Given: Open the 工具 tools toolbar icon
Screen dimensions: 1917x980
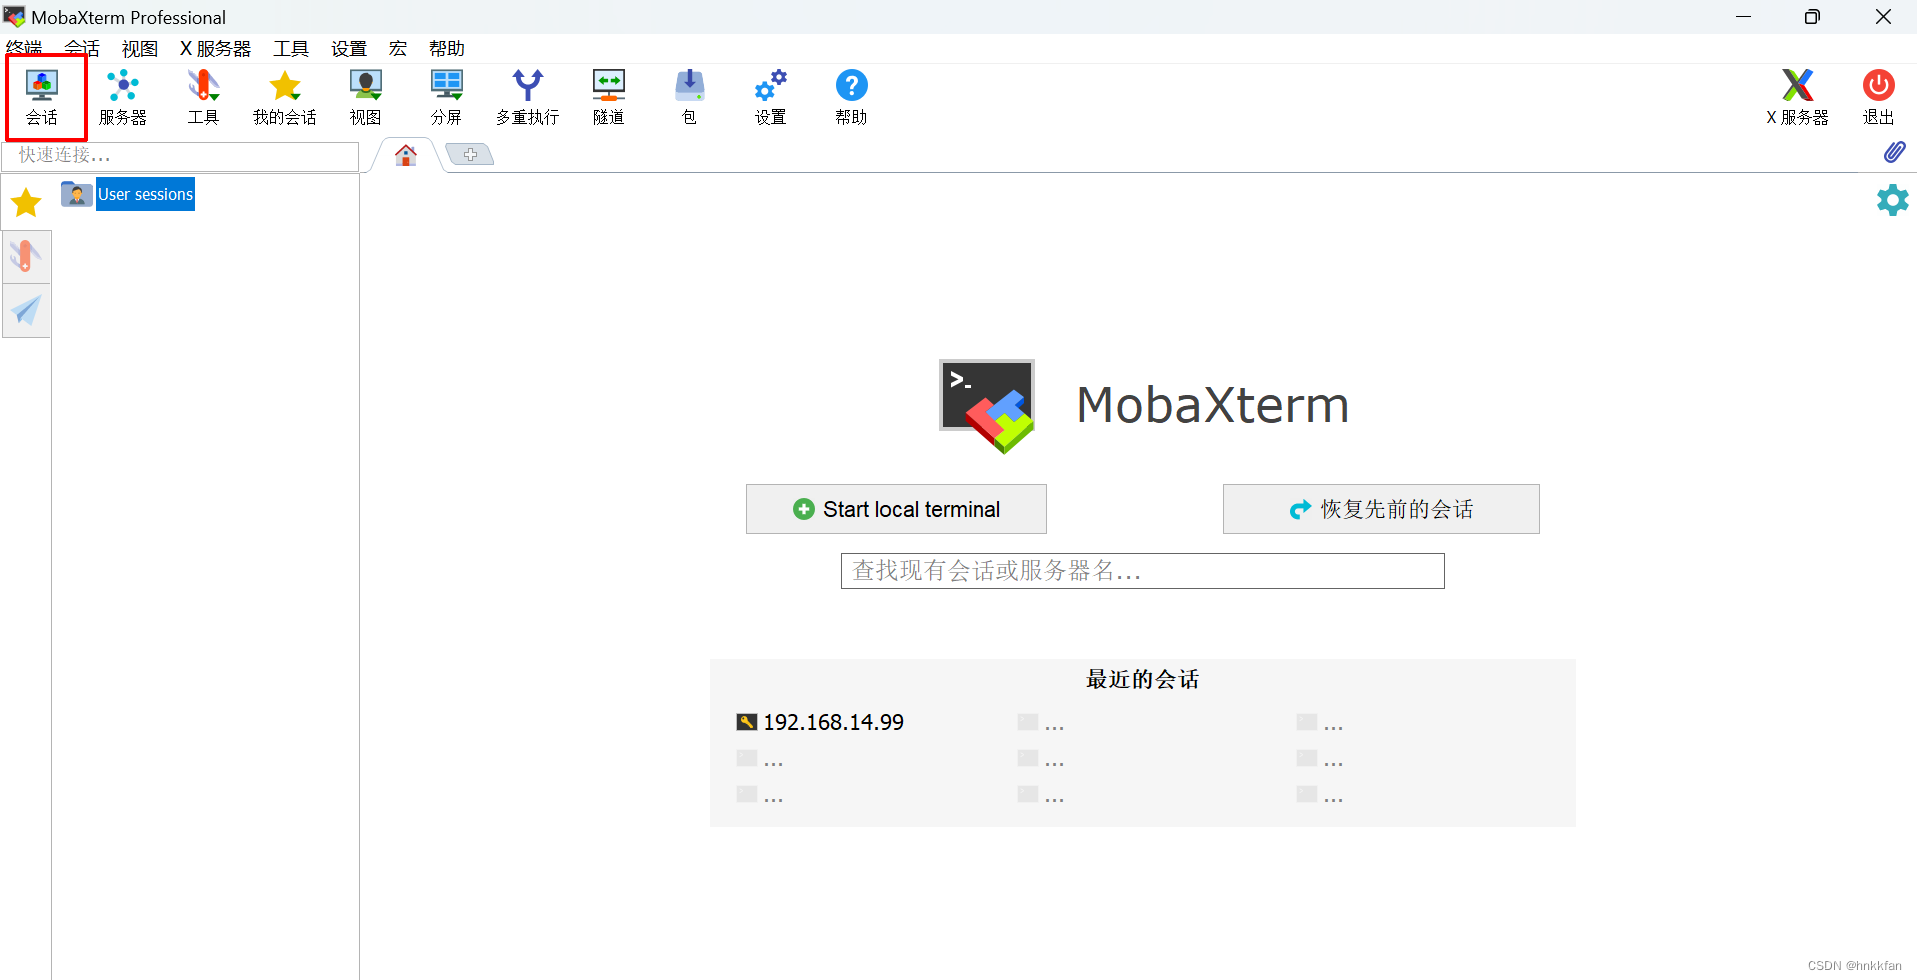Looking at the screenshot, I should pyautogui.click(x=203, y=97).
